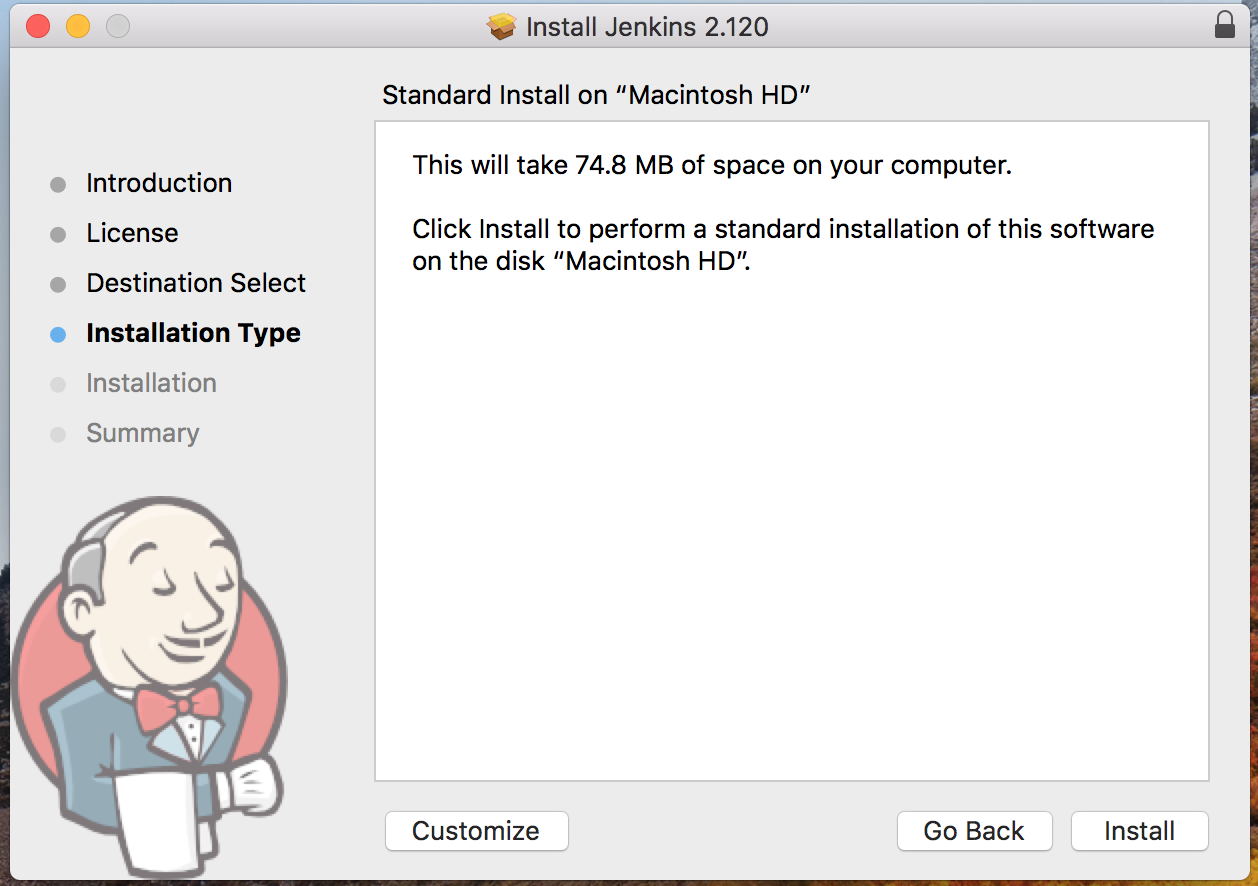
Task: Close the installer with the red button
Action: pyautogui.click(x=38, y=26)
